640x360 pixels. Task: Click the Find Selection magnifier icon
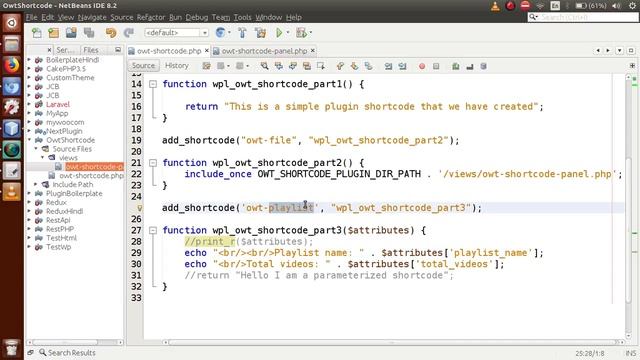264,66
